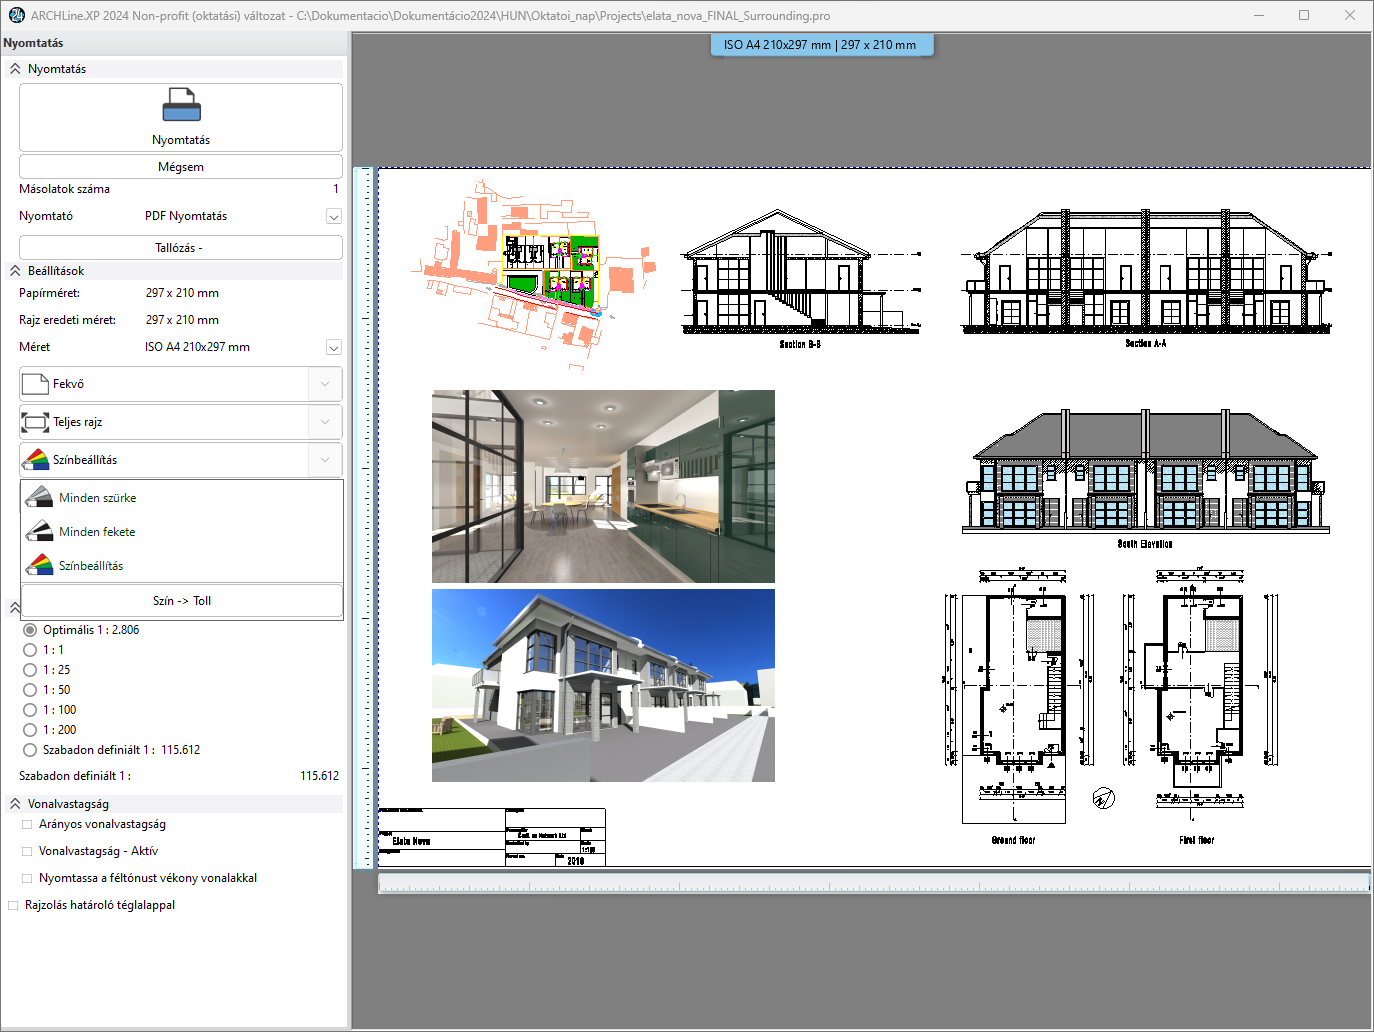Click the Színbeállítás color palette icon

pos(35,460)
